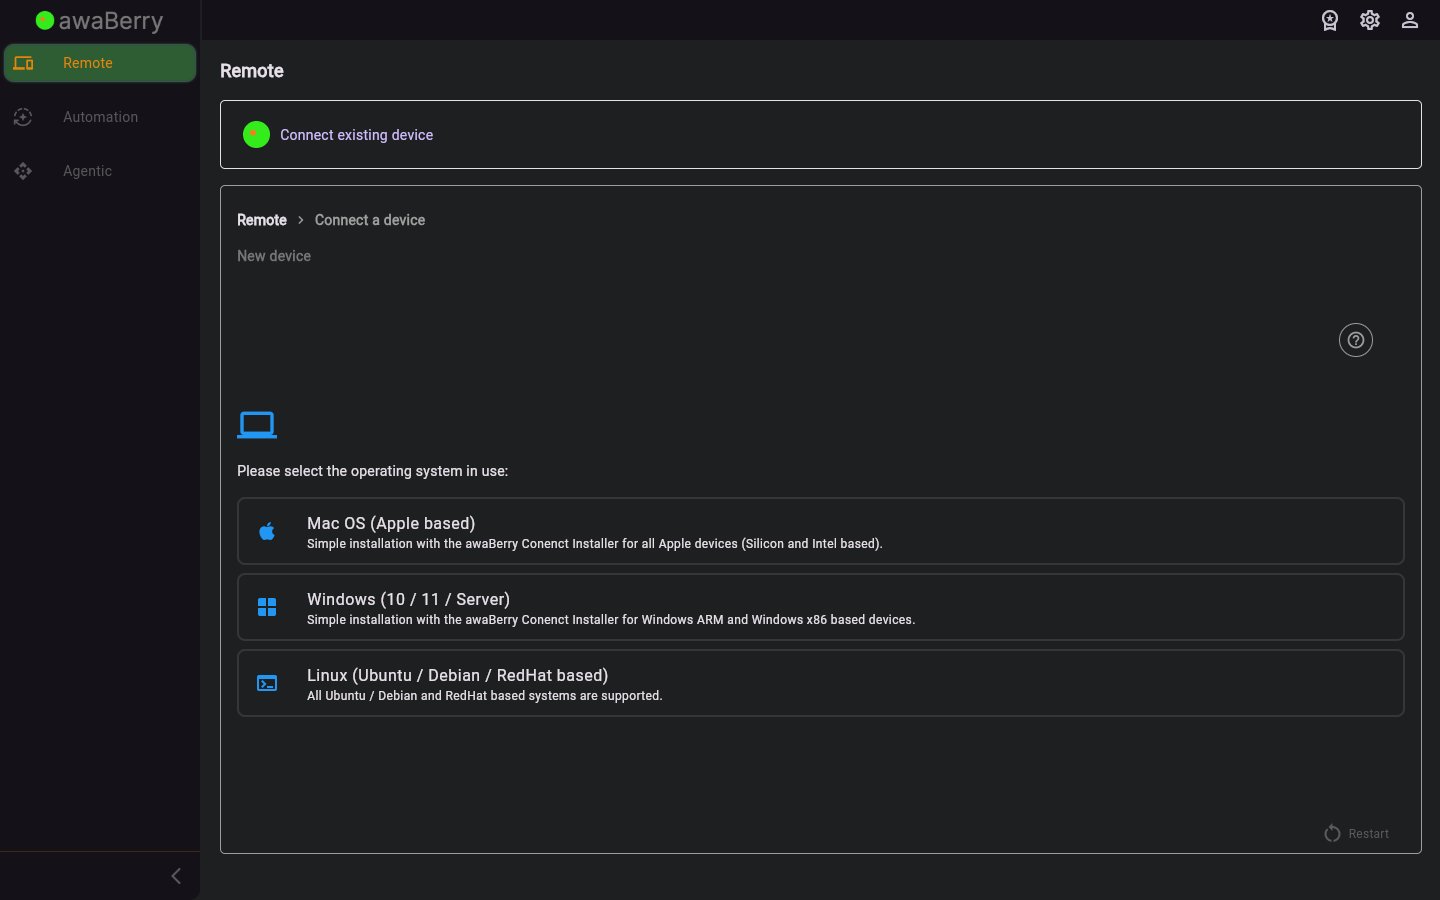Click the Remote devices sidebar icon
This screenshot has width=1440, height=900.
coord(24,63)
